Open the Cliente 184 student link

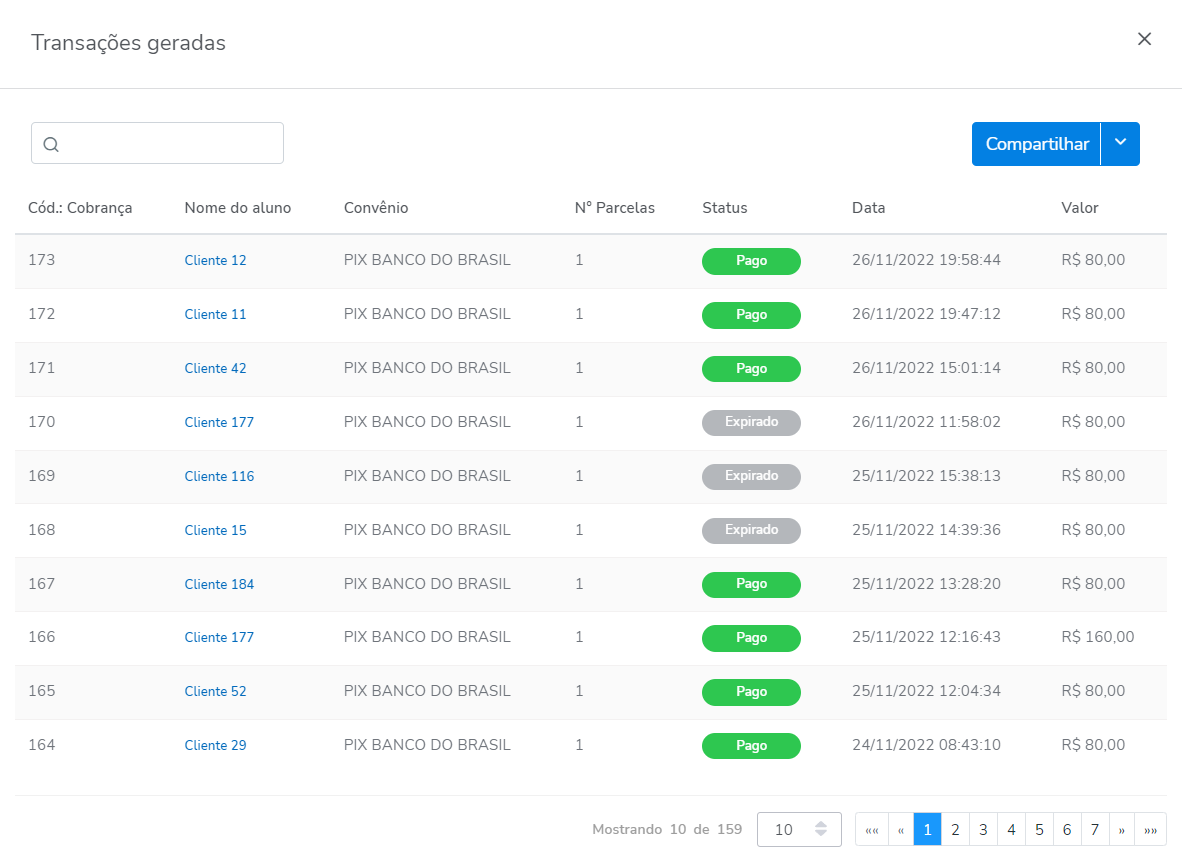219,584
